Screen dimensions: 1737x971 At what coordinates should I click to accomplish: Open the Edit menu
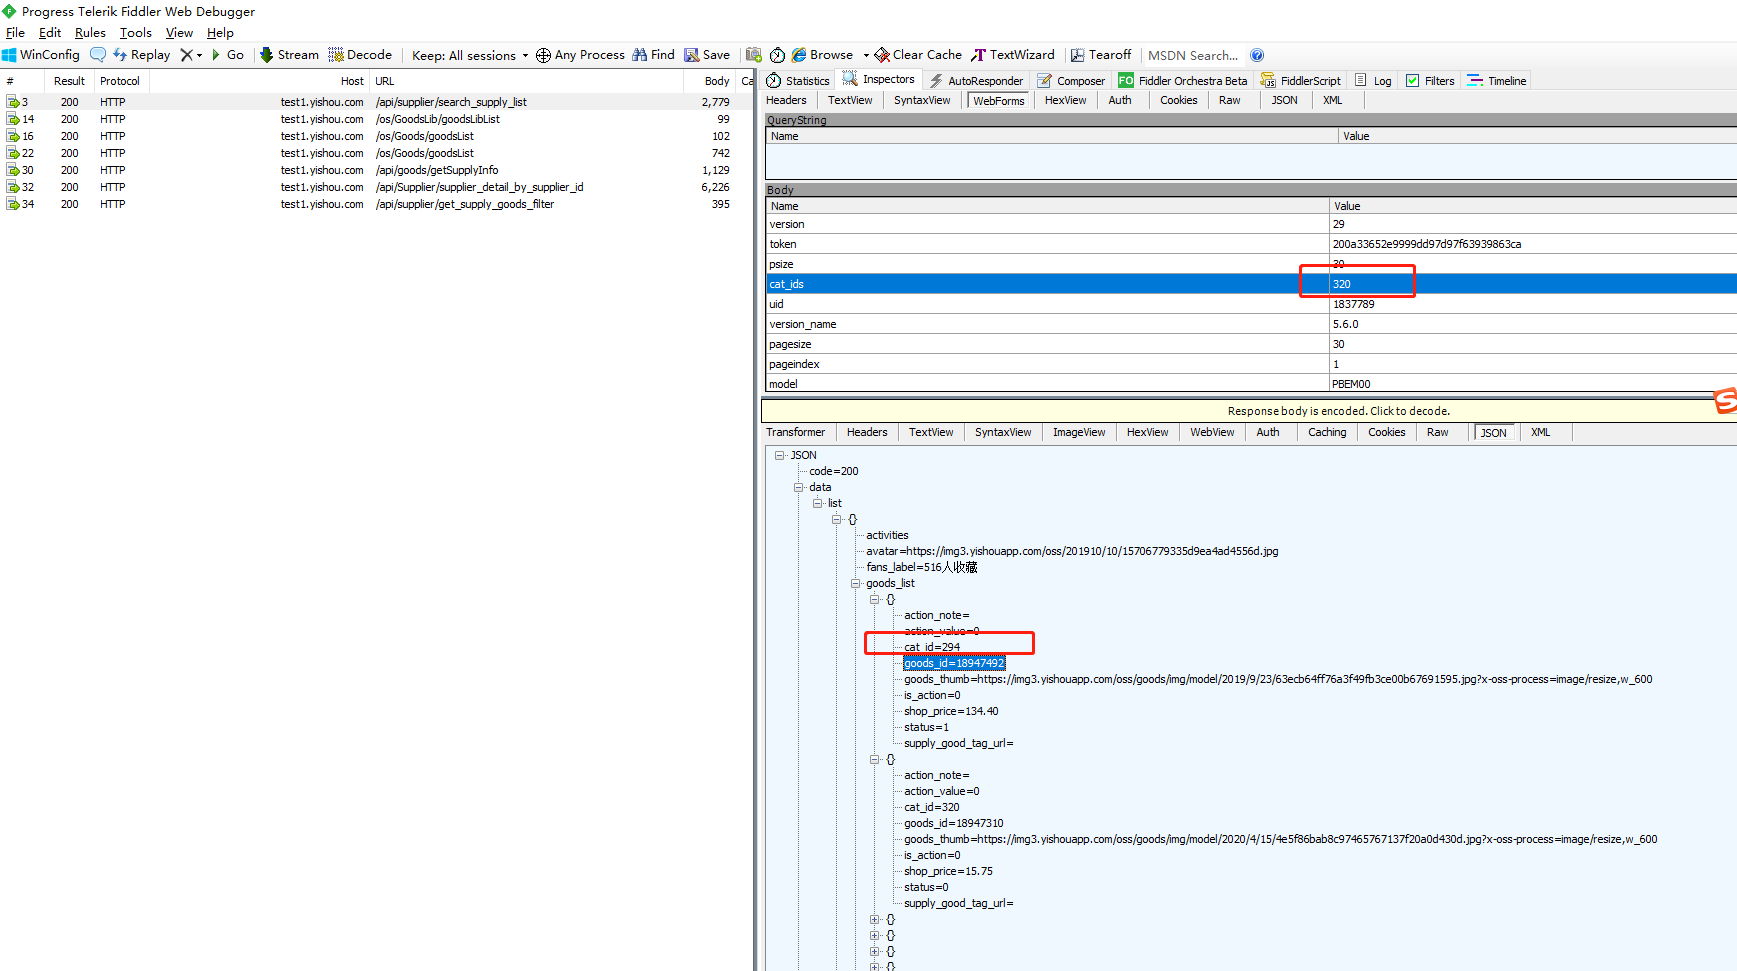pos(50,33)
